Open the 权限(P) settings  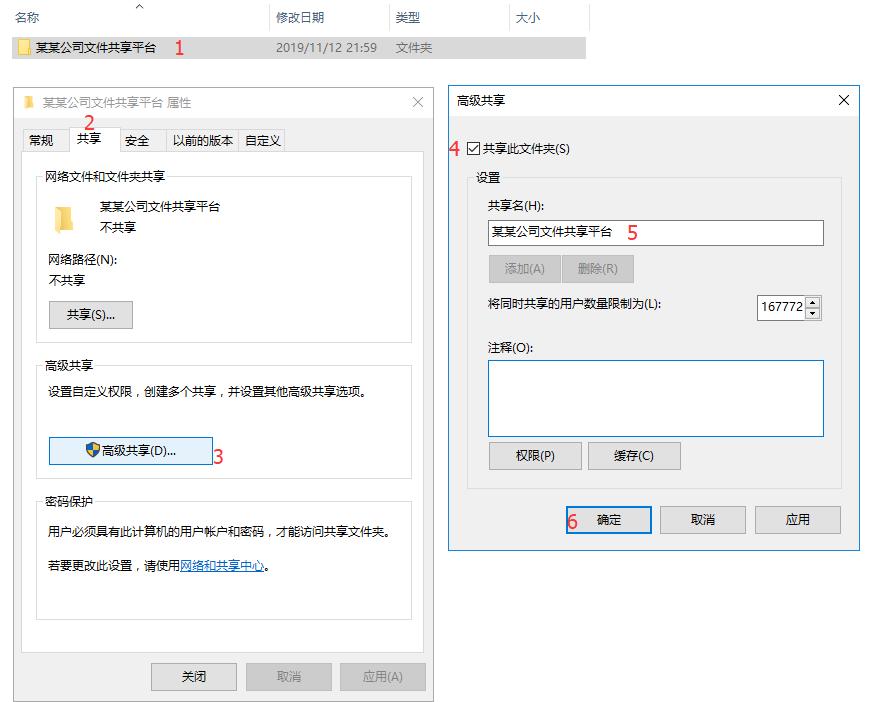click(x=533, y=455)
